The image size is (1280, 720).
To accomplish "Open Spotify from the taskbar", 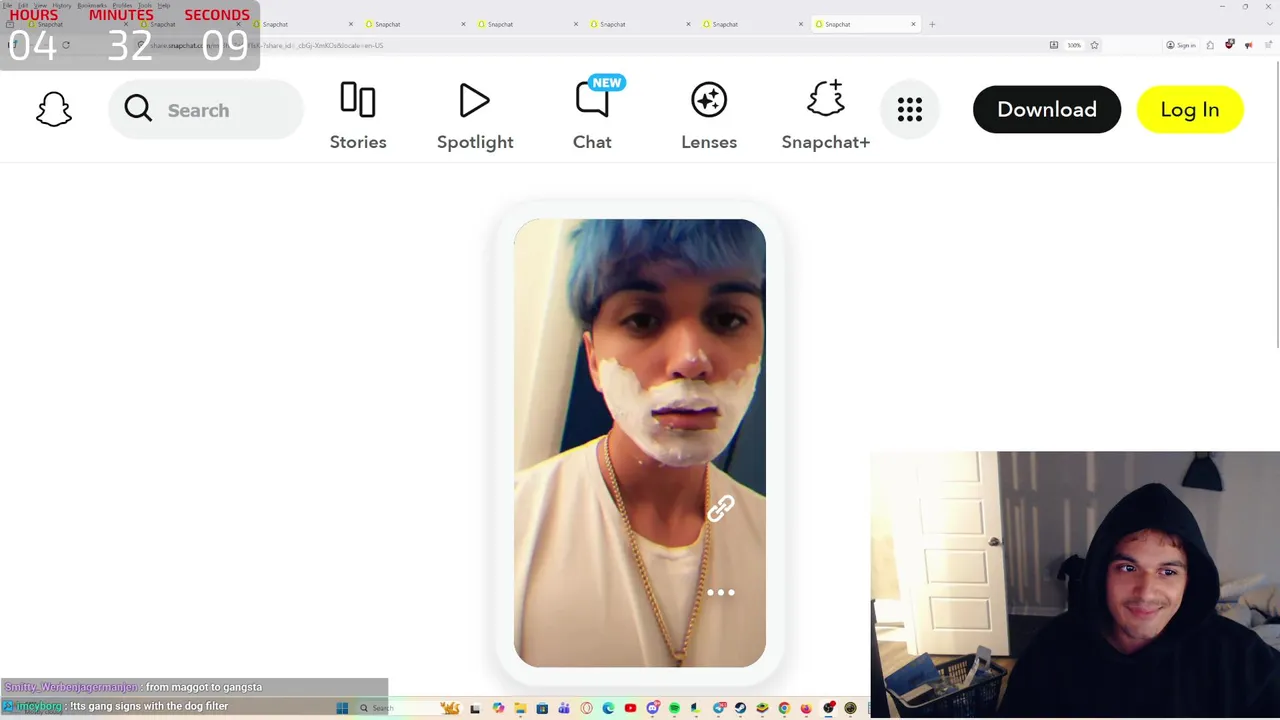I will point(675,708).
